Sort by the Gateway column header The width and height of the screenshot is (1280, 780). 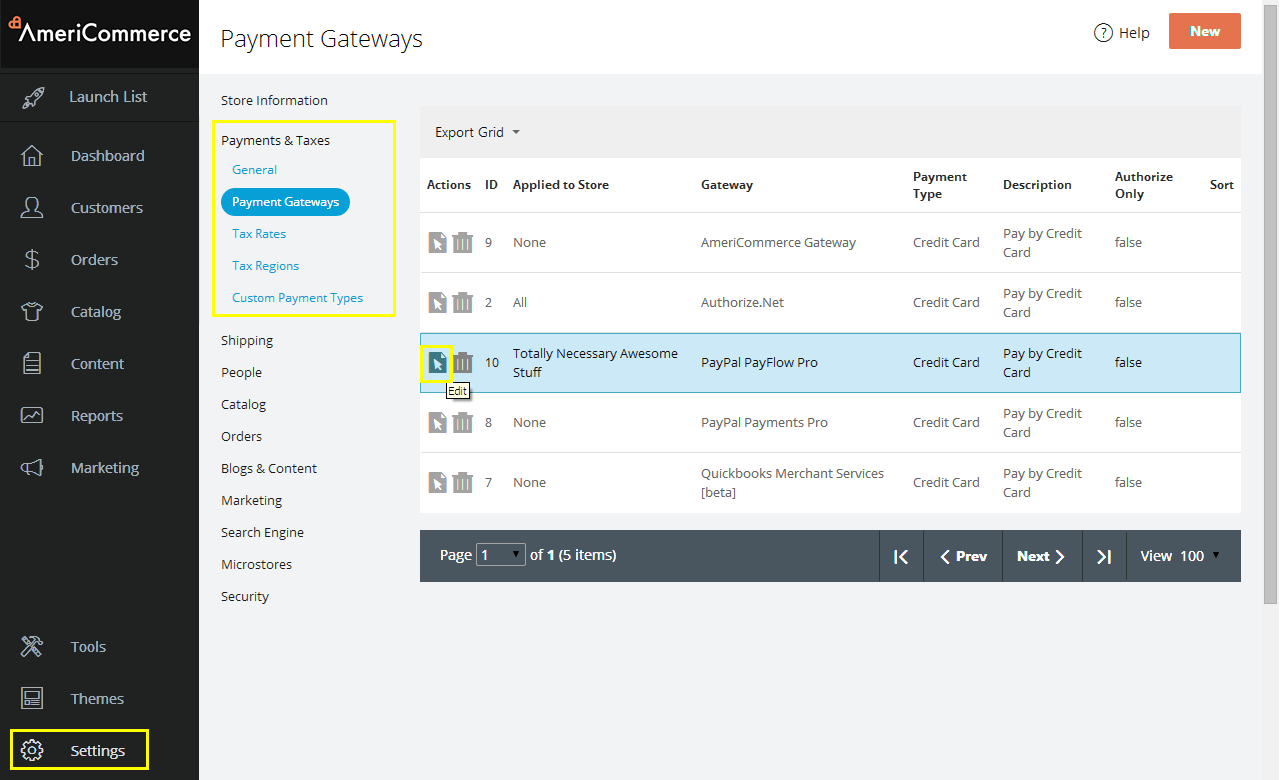click(727, 185)
